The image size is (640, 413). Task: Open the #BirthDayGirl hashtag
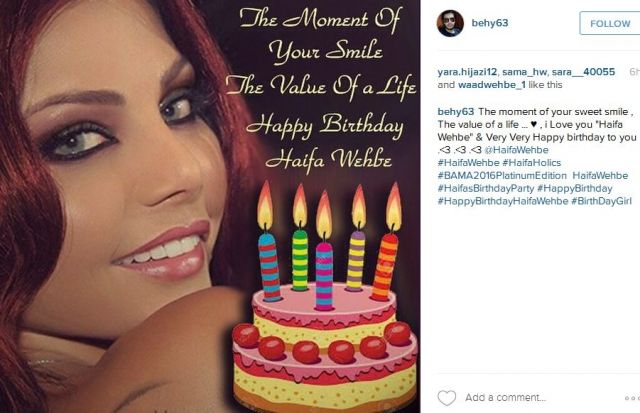pyautogui.click(x=601, y=201)
